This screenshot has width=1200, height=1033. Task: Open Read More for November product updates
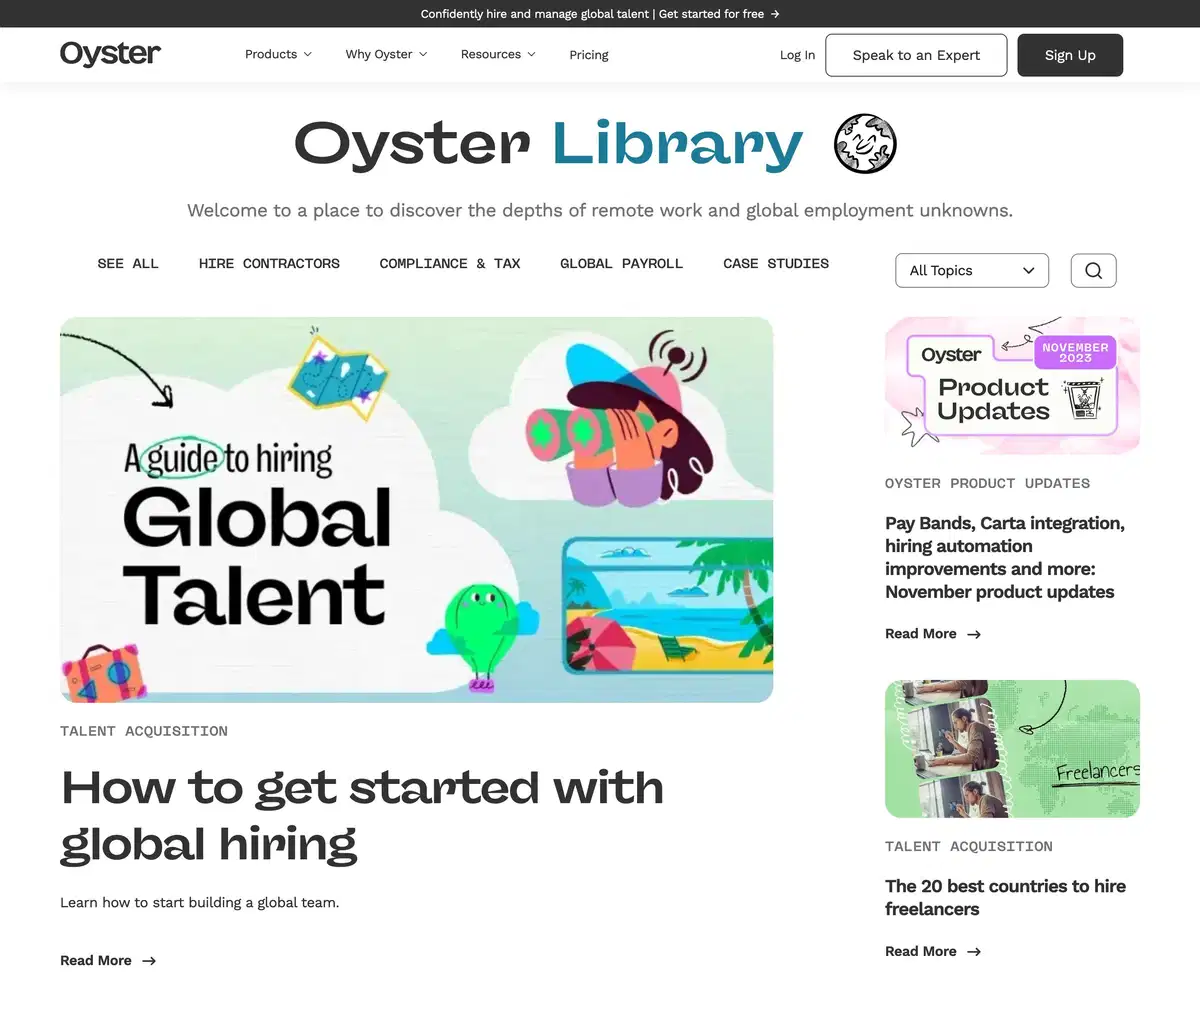(x=933, y=634)
